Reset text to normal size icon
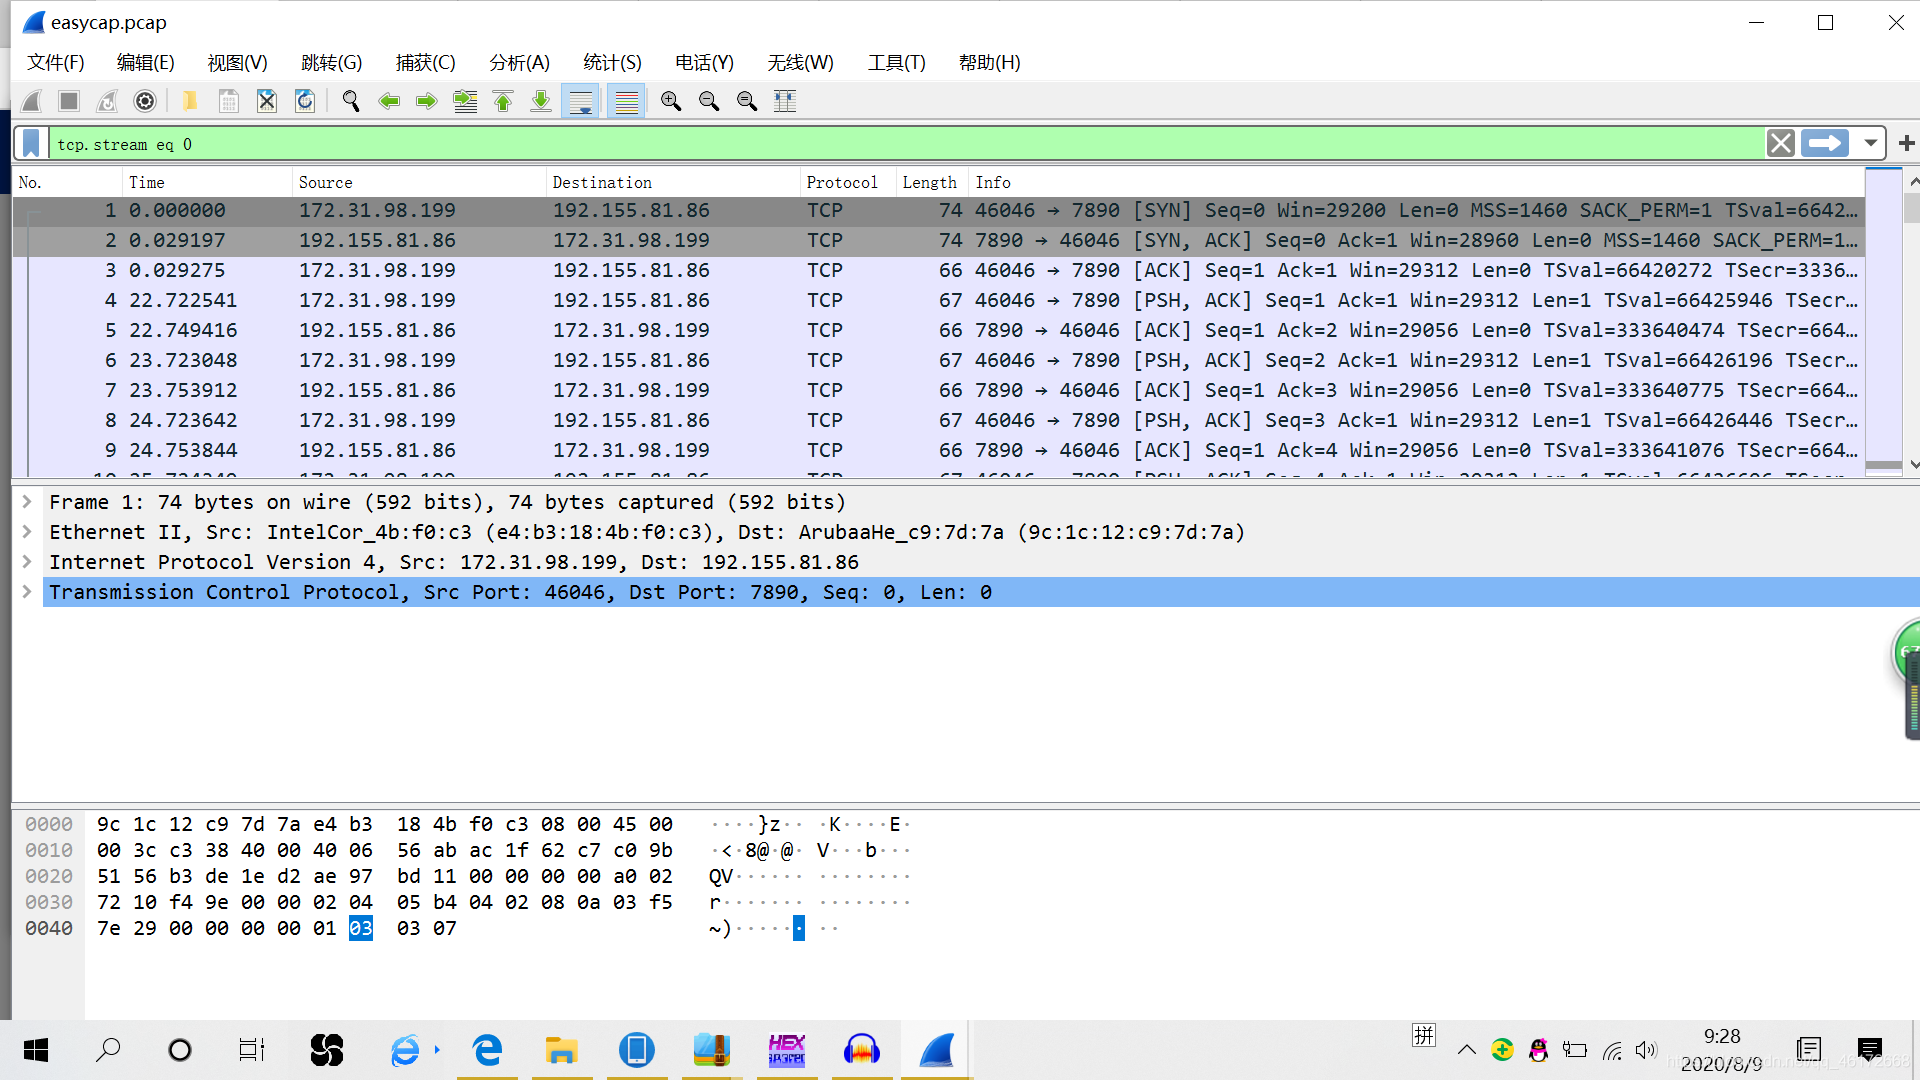This screenshot has width=1920, height=1080. pos(747,101)
